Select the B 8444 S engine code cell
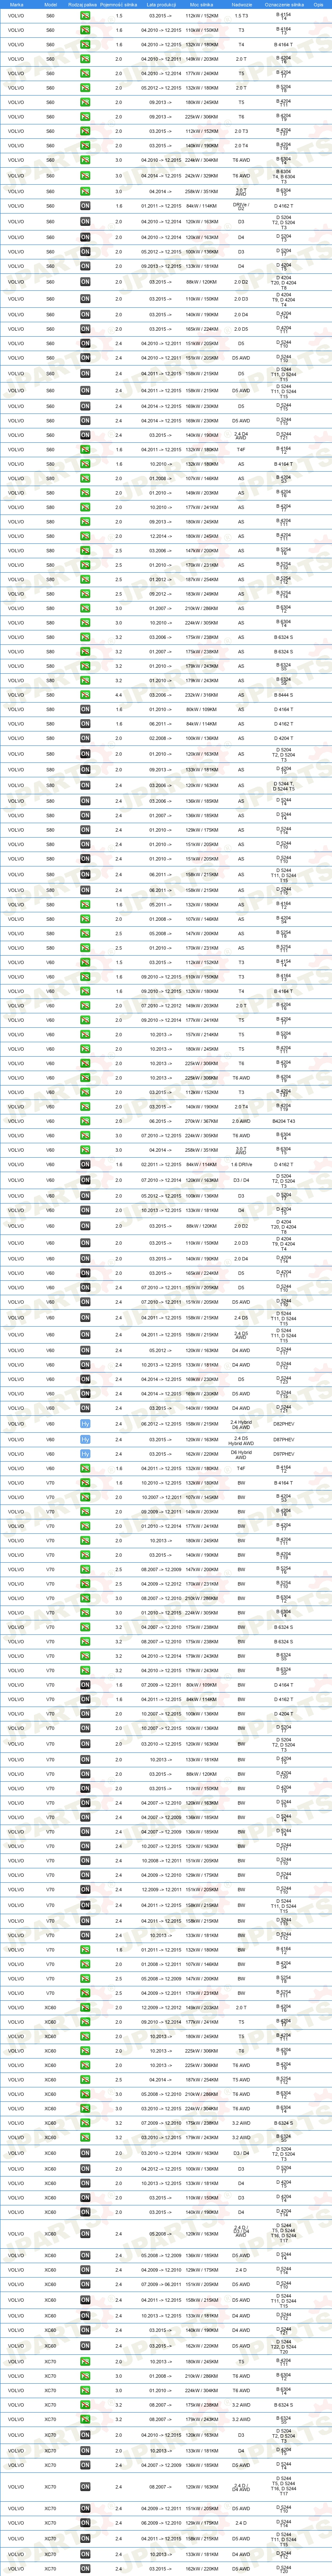 coord(284,695)
